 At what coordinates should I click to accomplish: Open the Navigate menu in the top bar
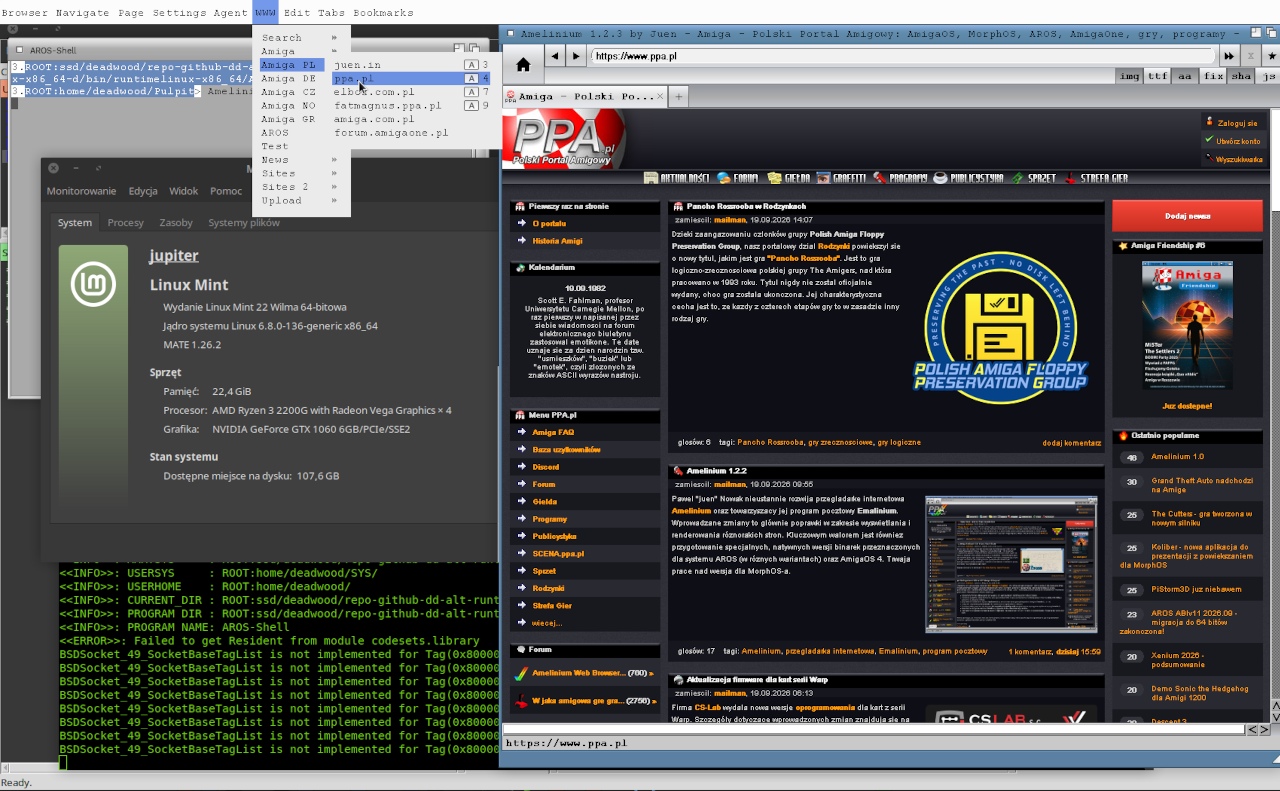(x=83, y=13)
